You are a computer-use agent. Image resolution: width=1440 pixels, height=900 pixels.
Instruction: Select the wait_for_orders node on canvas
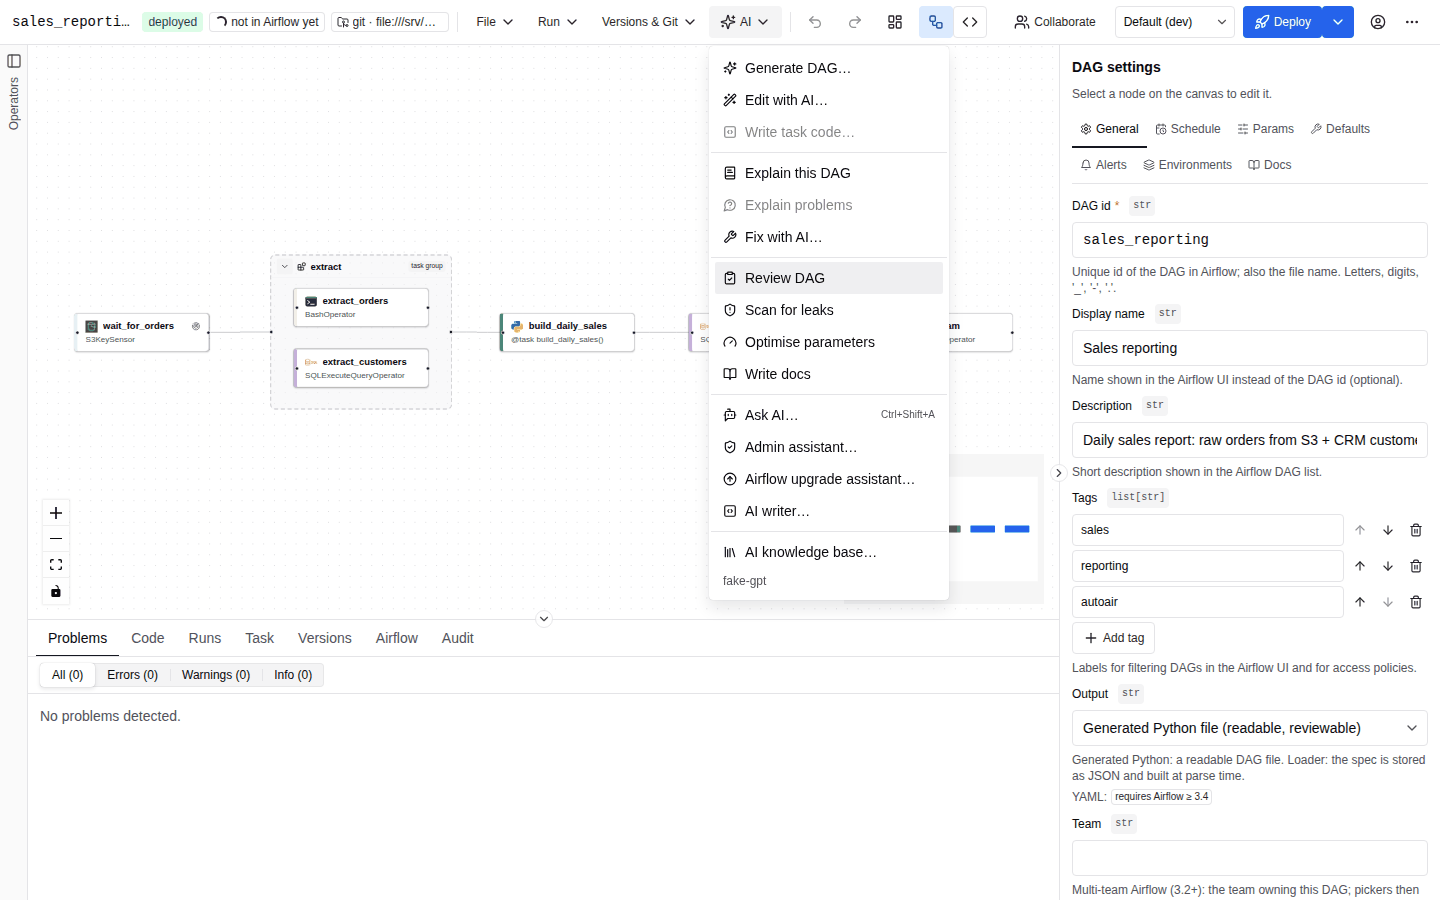[x=142, y=332]
